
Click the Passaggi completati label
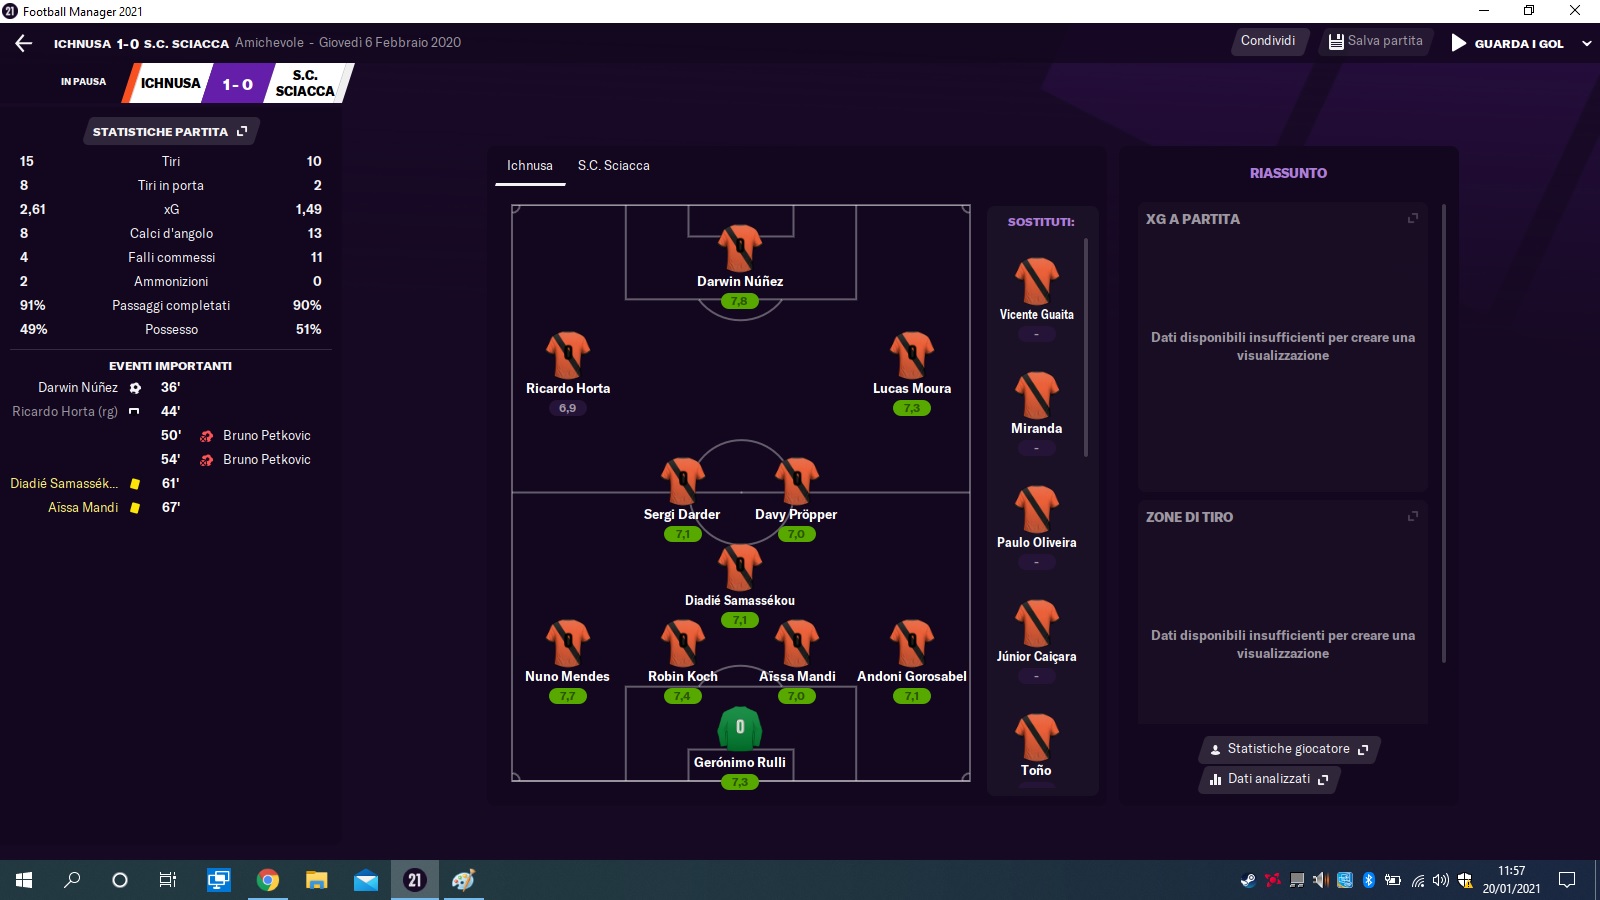[x=171, y=306]
